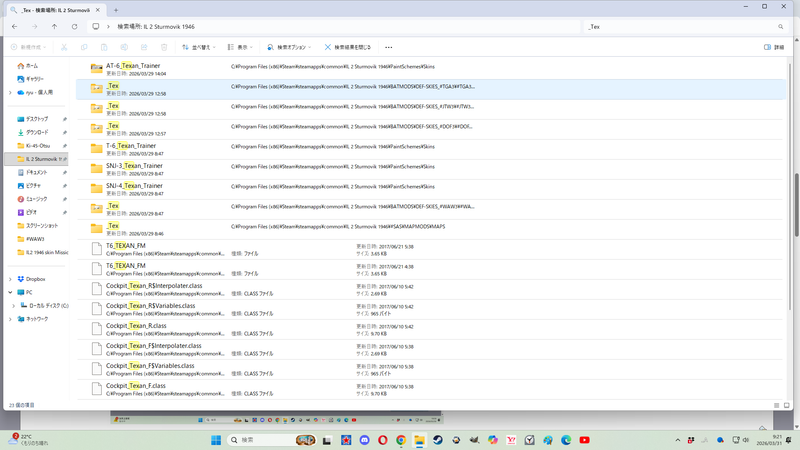The height and width of the screenshot is (450, 800).
Task: Unpin ドキュメント via its pin icon
Action: 65,172
